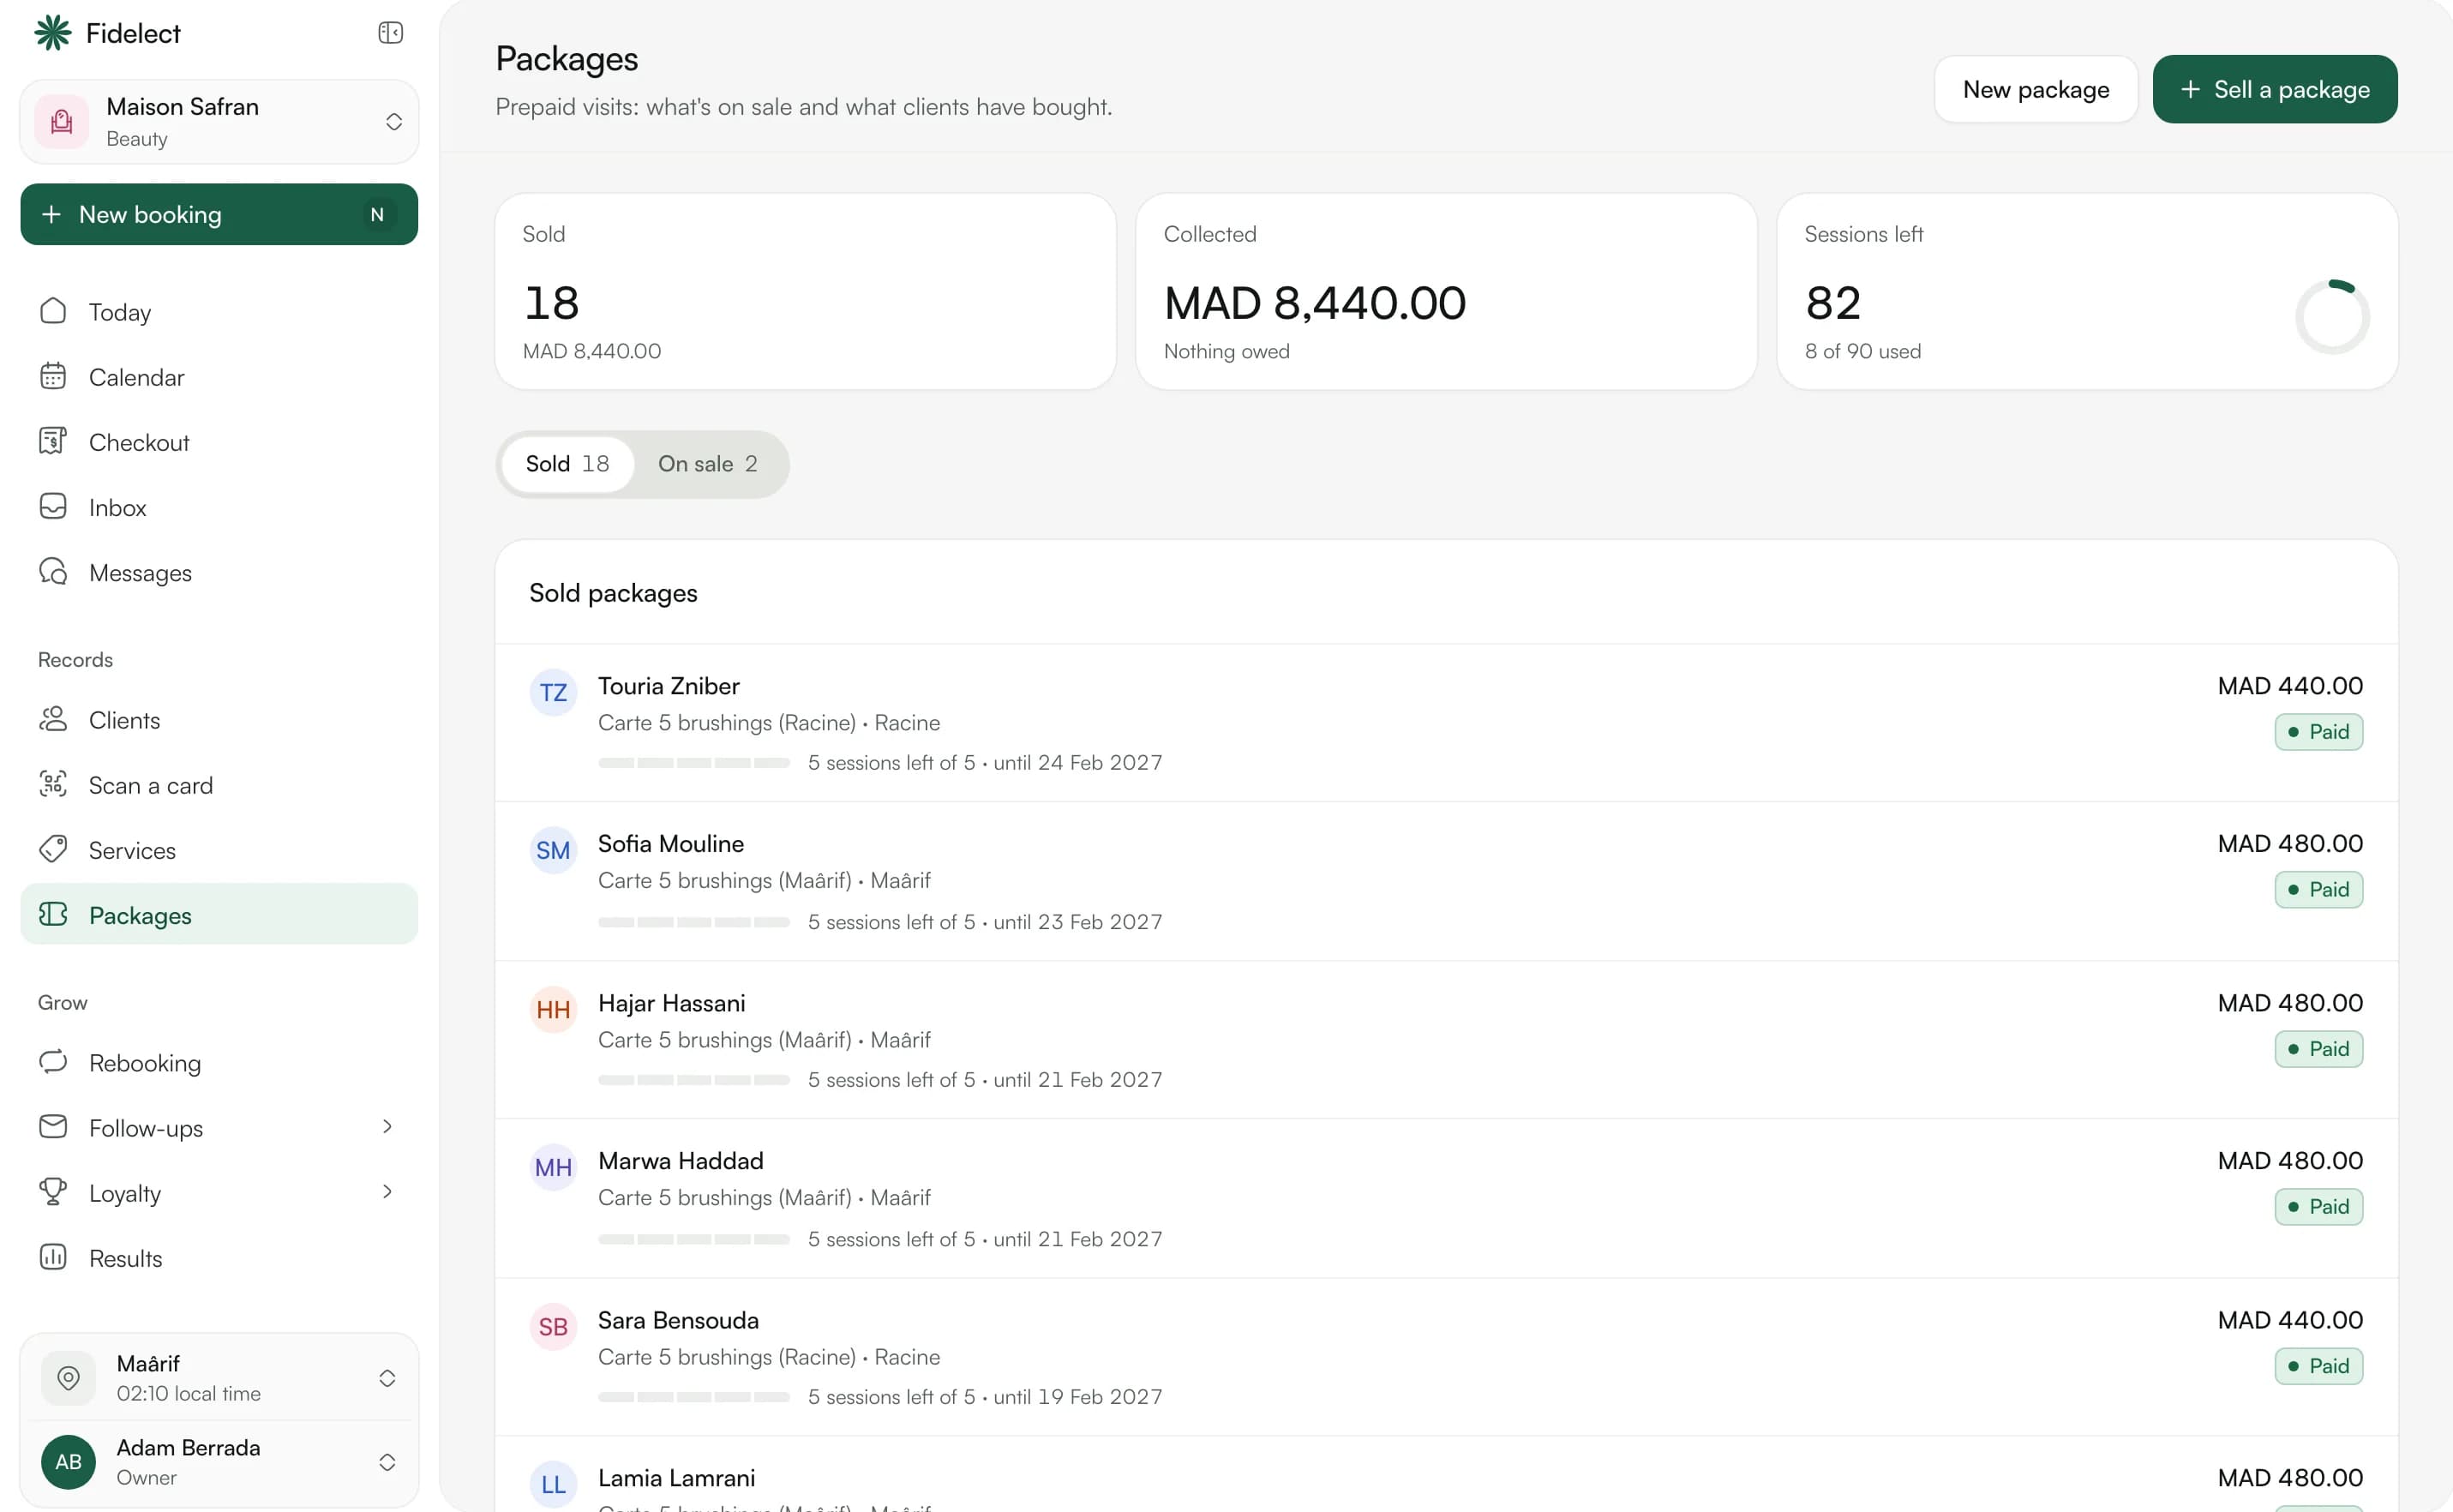The width and height of the screenshot is (2453, 1512).
Task: Click the Packages ticket icon
Action: pos(53,914)
